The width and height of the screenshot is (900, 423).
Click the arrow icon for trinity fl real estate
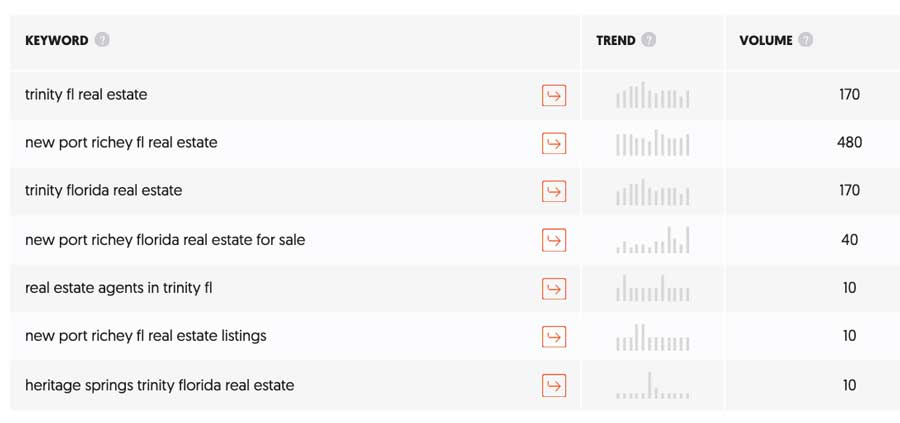coord(554,95)
